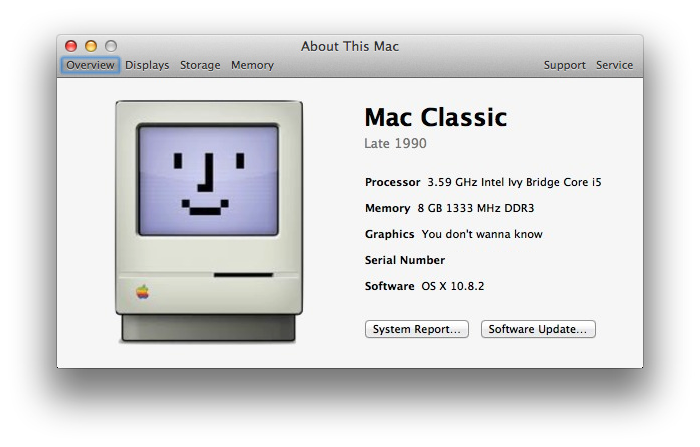This screenshot has width=700, height=447.
Task: Open the Support section
Action: tap(564, 65)
